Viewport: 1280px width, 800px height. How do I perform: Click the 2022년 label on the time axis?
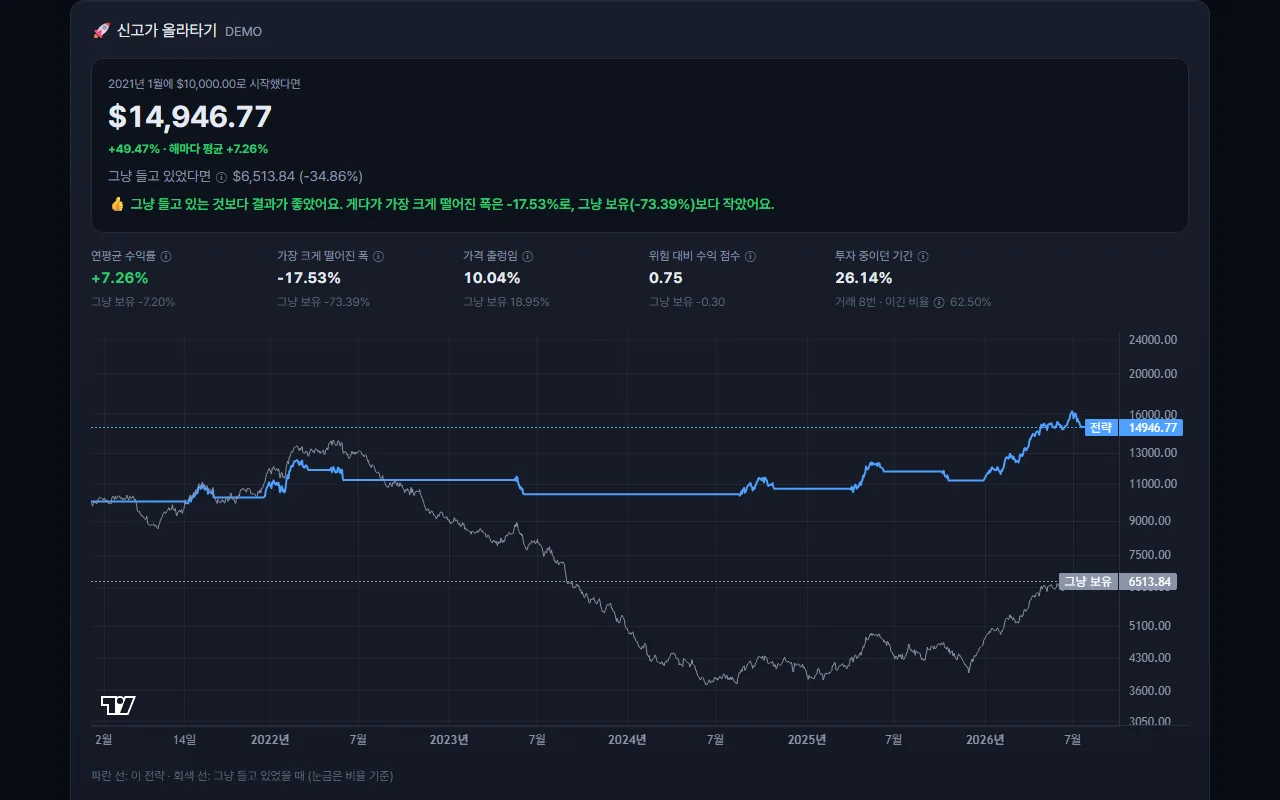click(269, 740)
